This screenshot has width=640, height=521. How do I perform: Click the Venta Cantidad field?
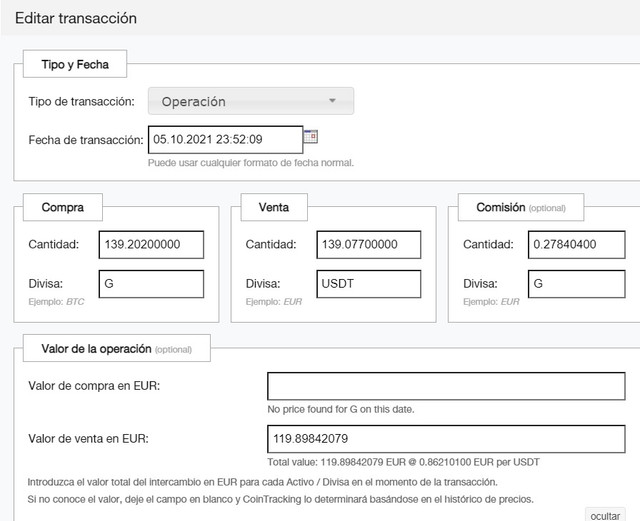369,245
